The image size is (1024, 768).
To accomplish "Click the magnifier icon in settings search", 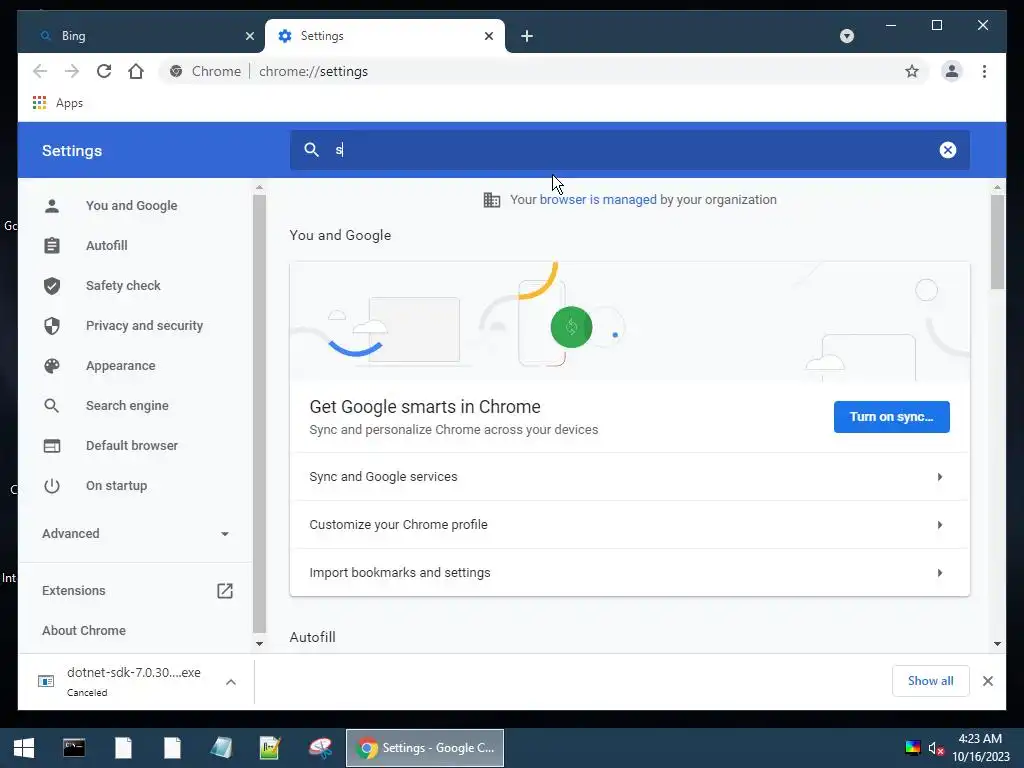I will [x=312, y=150].
